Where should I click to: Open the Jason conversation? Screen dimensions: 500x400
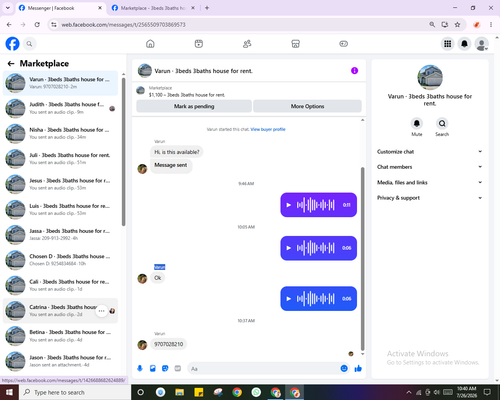60,361
